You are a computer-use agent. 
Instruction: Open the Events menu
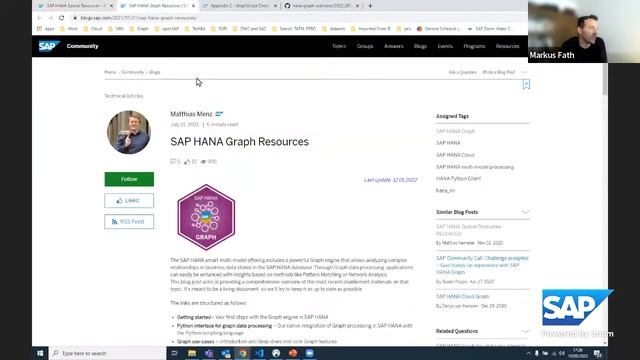(x=445, y=46)
